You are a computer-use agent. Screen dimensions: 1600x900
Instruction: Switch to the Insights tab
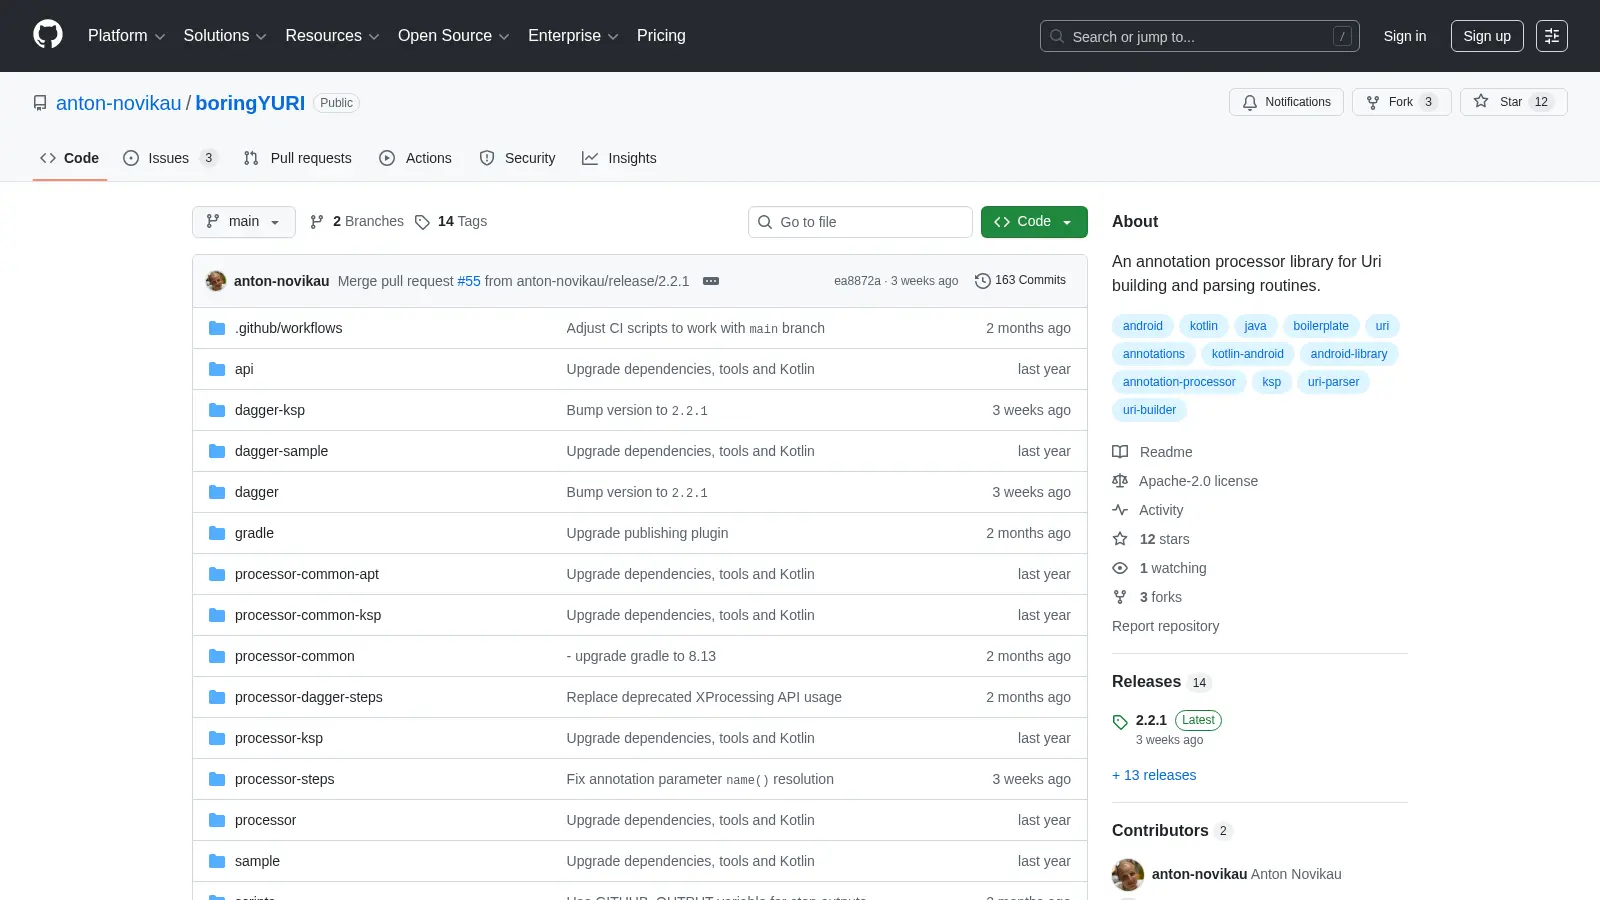point(619,158)
